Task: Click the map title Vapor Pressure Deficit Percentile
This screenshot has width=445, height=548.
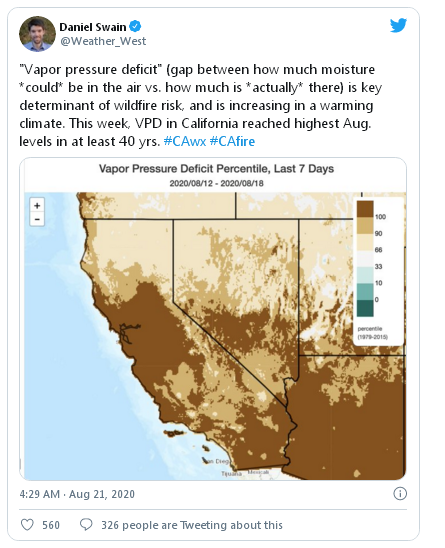Action: (x=216, y=169)
